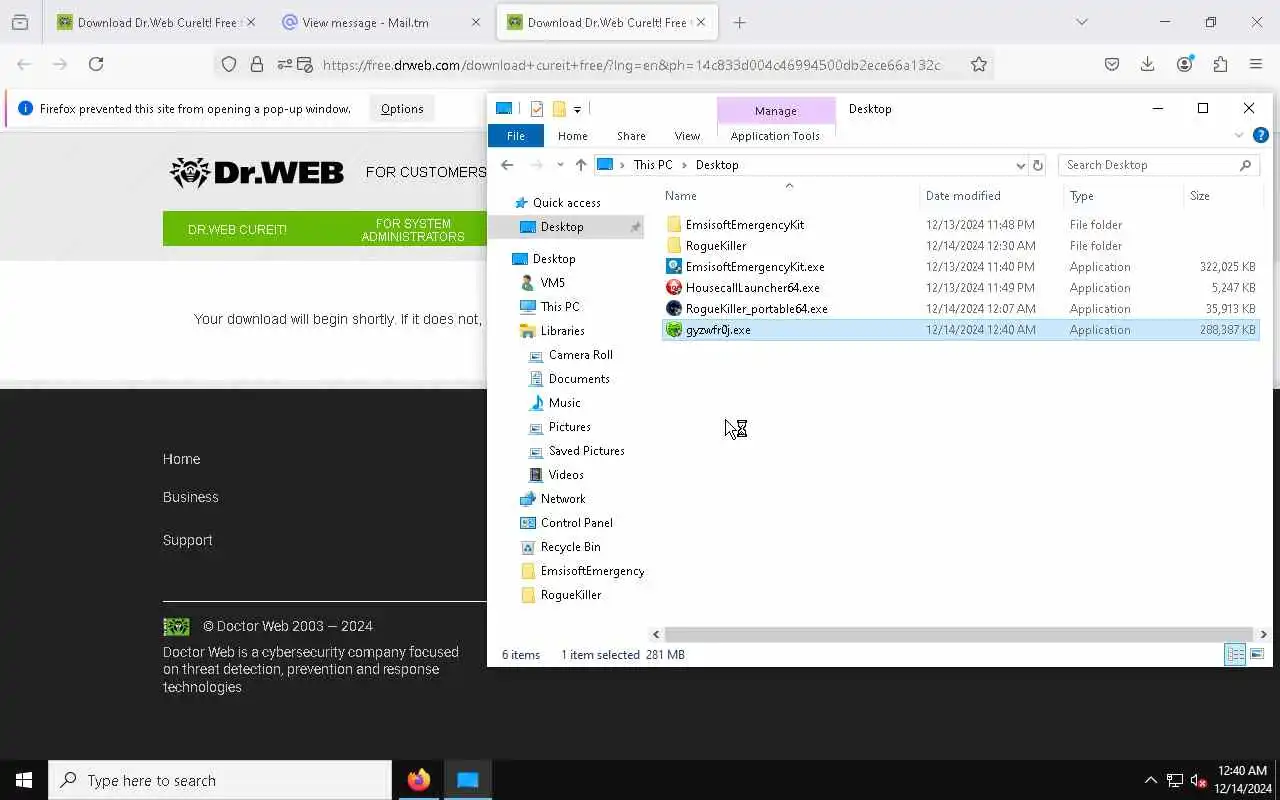Open Support footer link
This screenshot has height=800, width=1280.
(x=187, y=540)
